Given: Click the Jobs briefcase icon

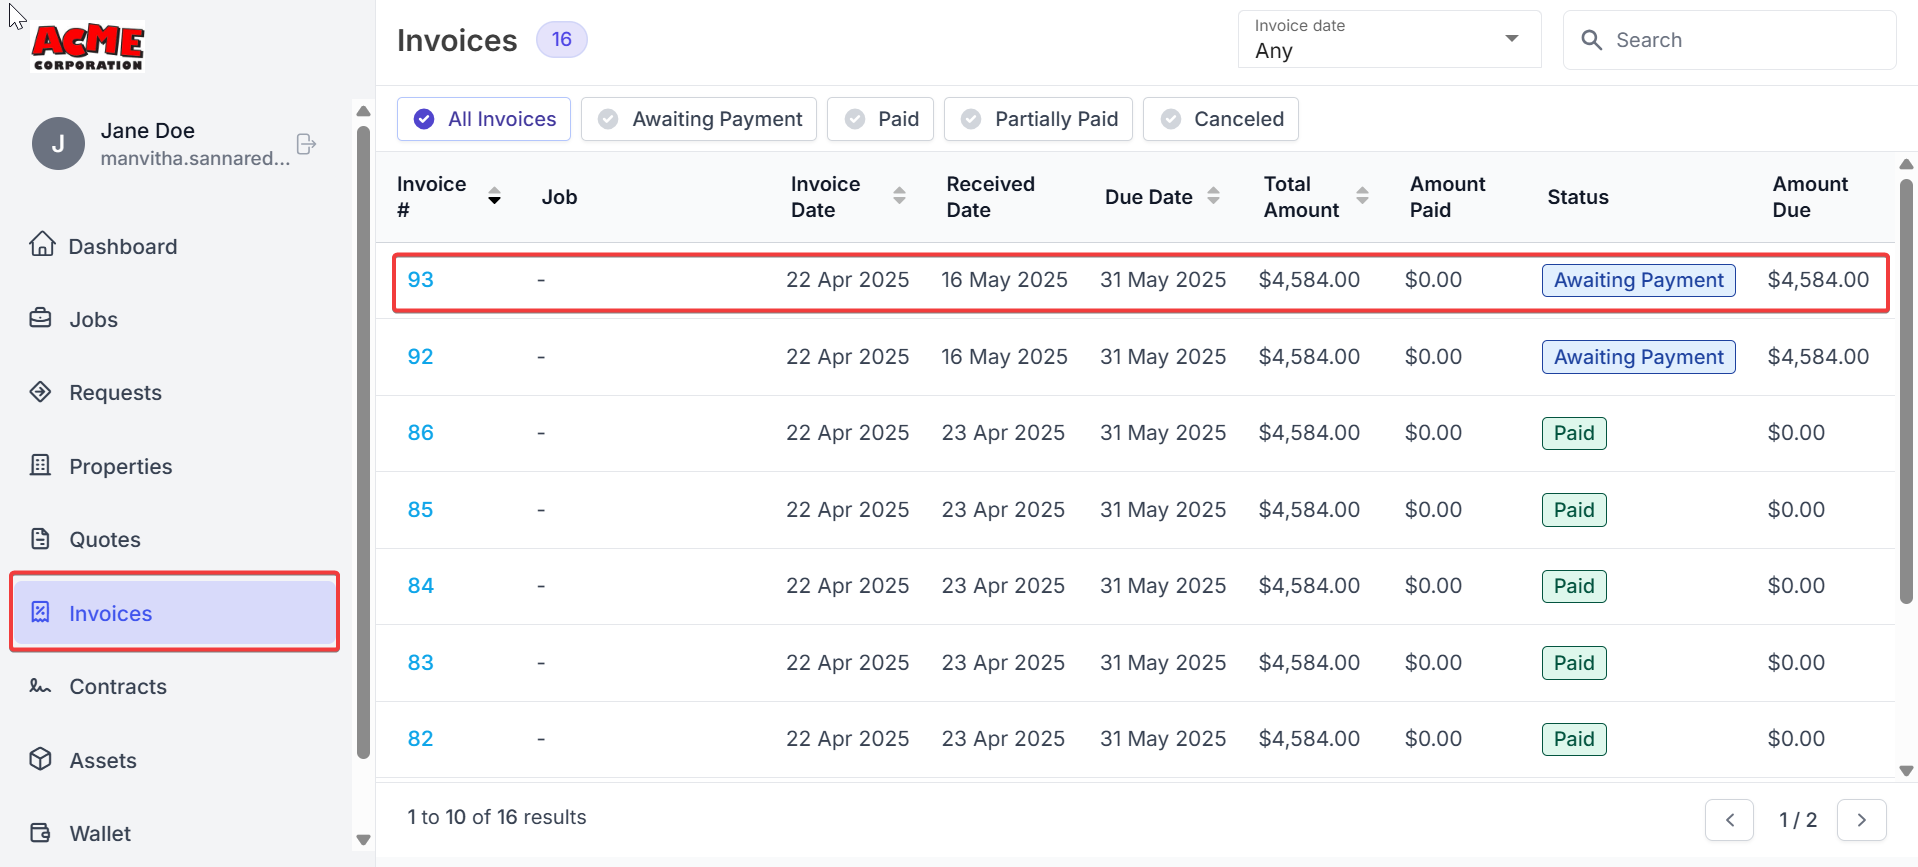Looking at the screenshot, I should tap(41, 319).
